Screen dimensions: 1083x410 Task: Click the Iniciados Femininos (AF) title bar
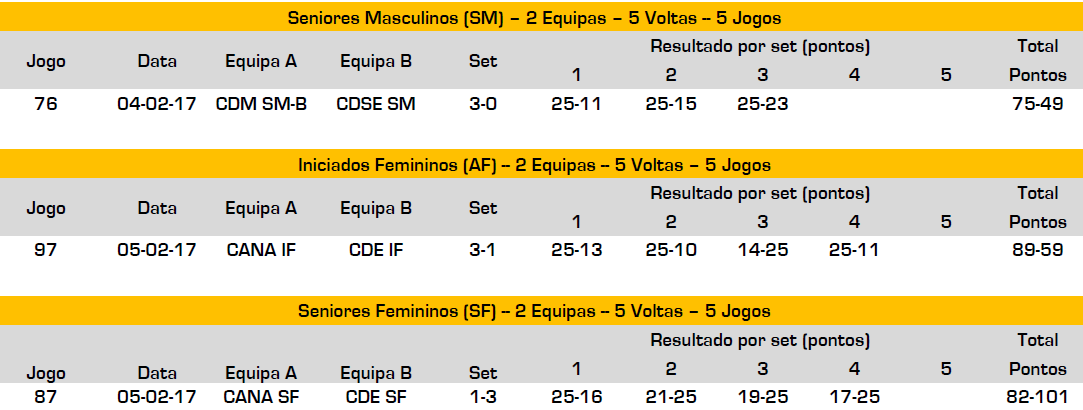click(541, 164)
